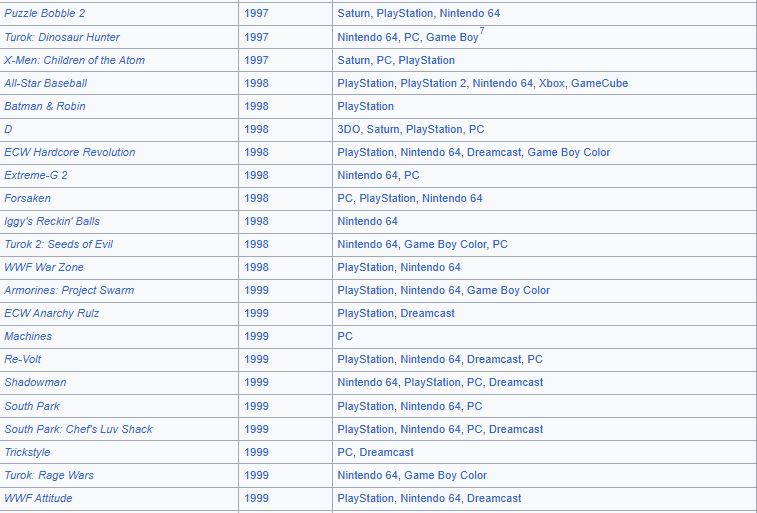
Task: Open the Xbox platform link
Action: point(551,83)
